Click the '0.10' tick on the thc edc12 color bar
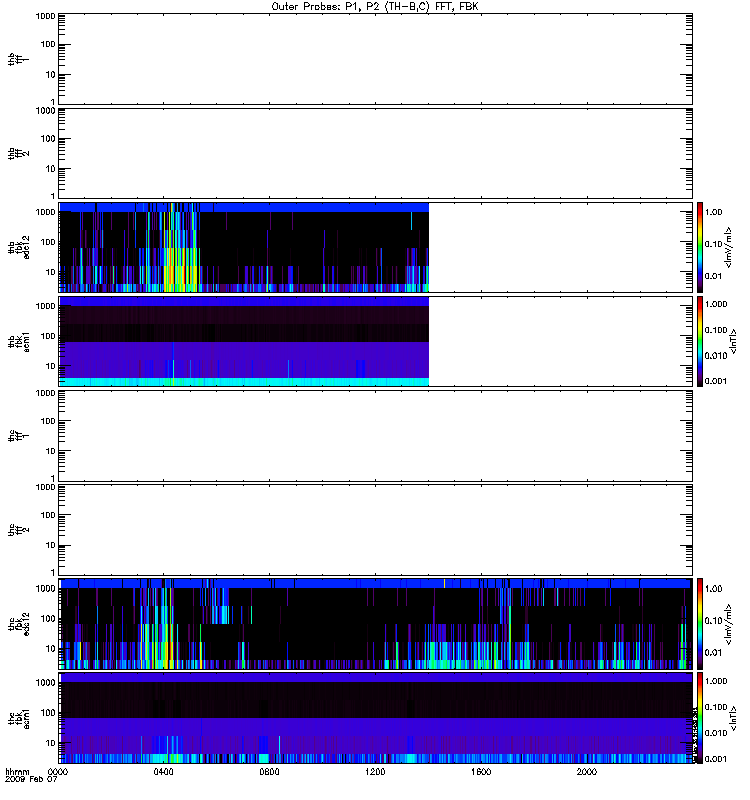The image size is (750, 800). 713,621
